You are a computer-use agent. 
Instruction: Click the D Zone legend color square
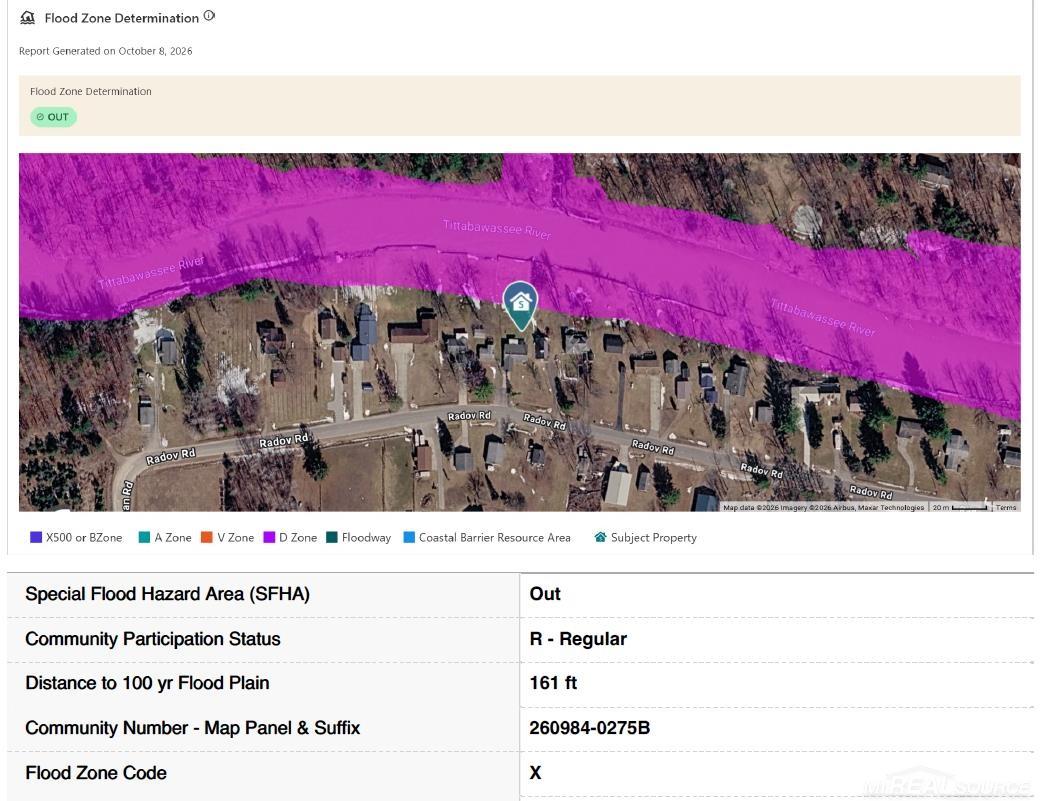[269, 537]
